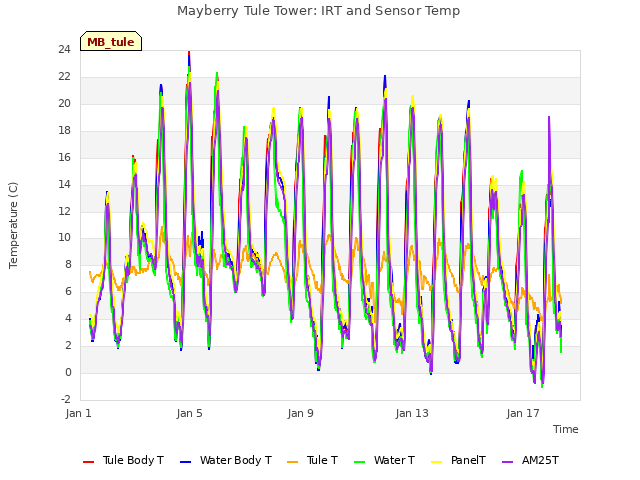Click the purple AM25T legend swatch
Screen dimensions: 640x480
[x=507, y=462]
